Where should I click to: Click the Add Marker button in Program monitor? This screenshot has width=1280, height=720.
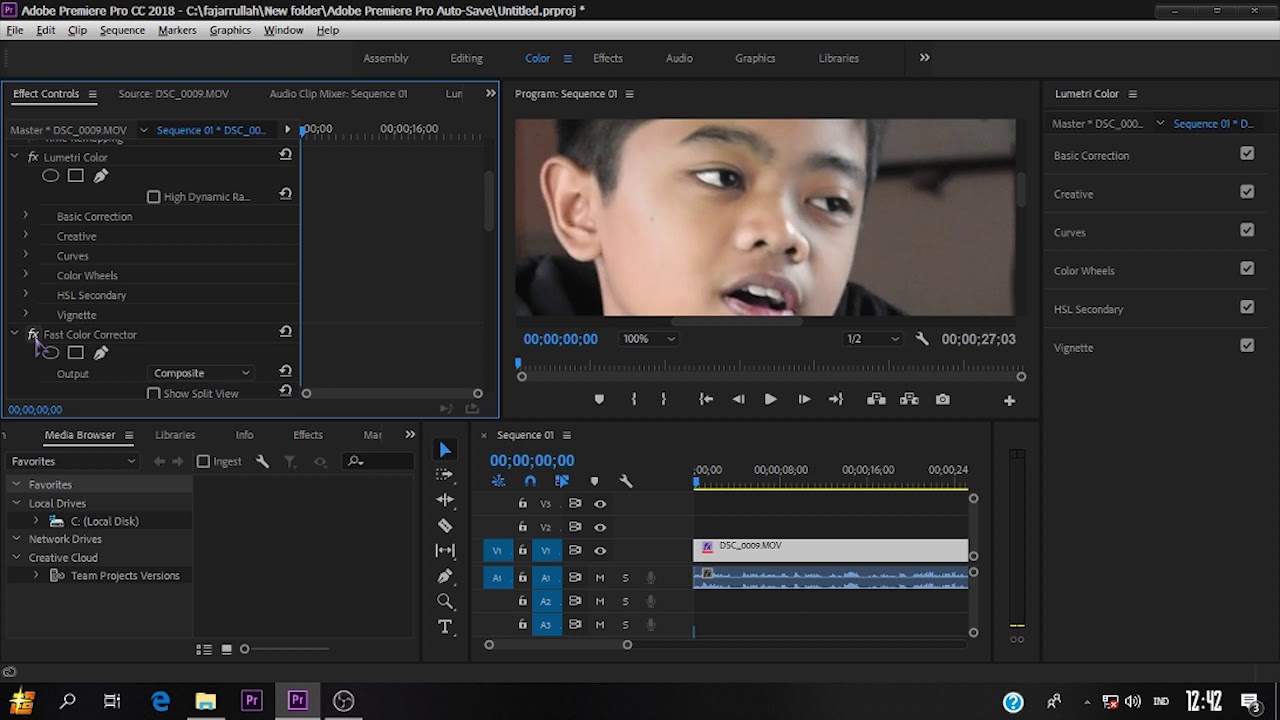599,399
